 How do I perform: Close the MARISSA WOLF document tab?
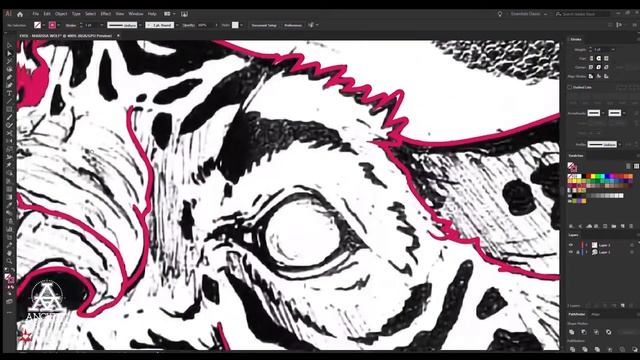coord(118,36)
